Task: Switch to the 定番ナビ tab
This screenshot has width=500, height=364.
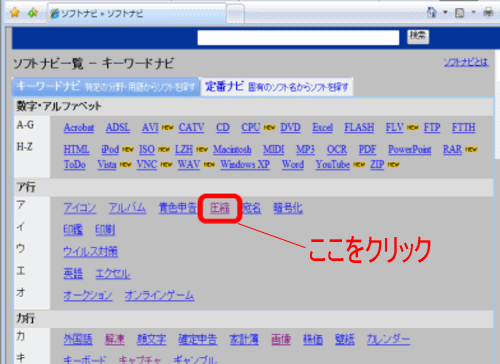Action: click(276, 87)
